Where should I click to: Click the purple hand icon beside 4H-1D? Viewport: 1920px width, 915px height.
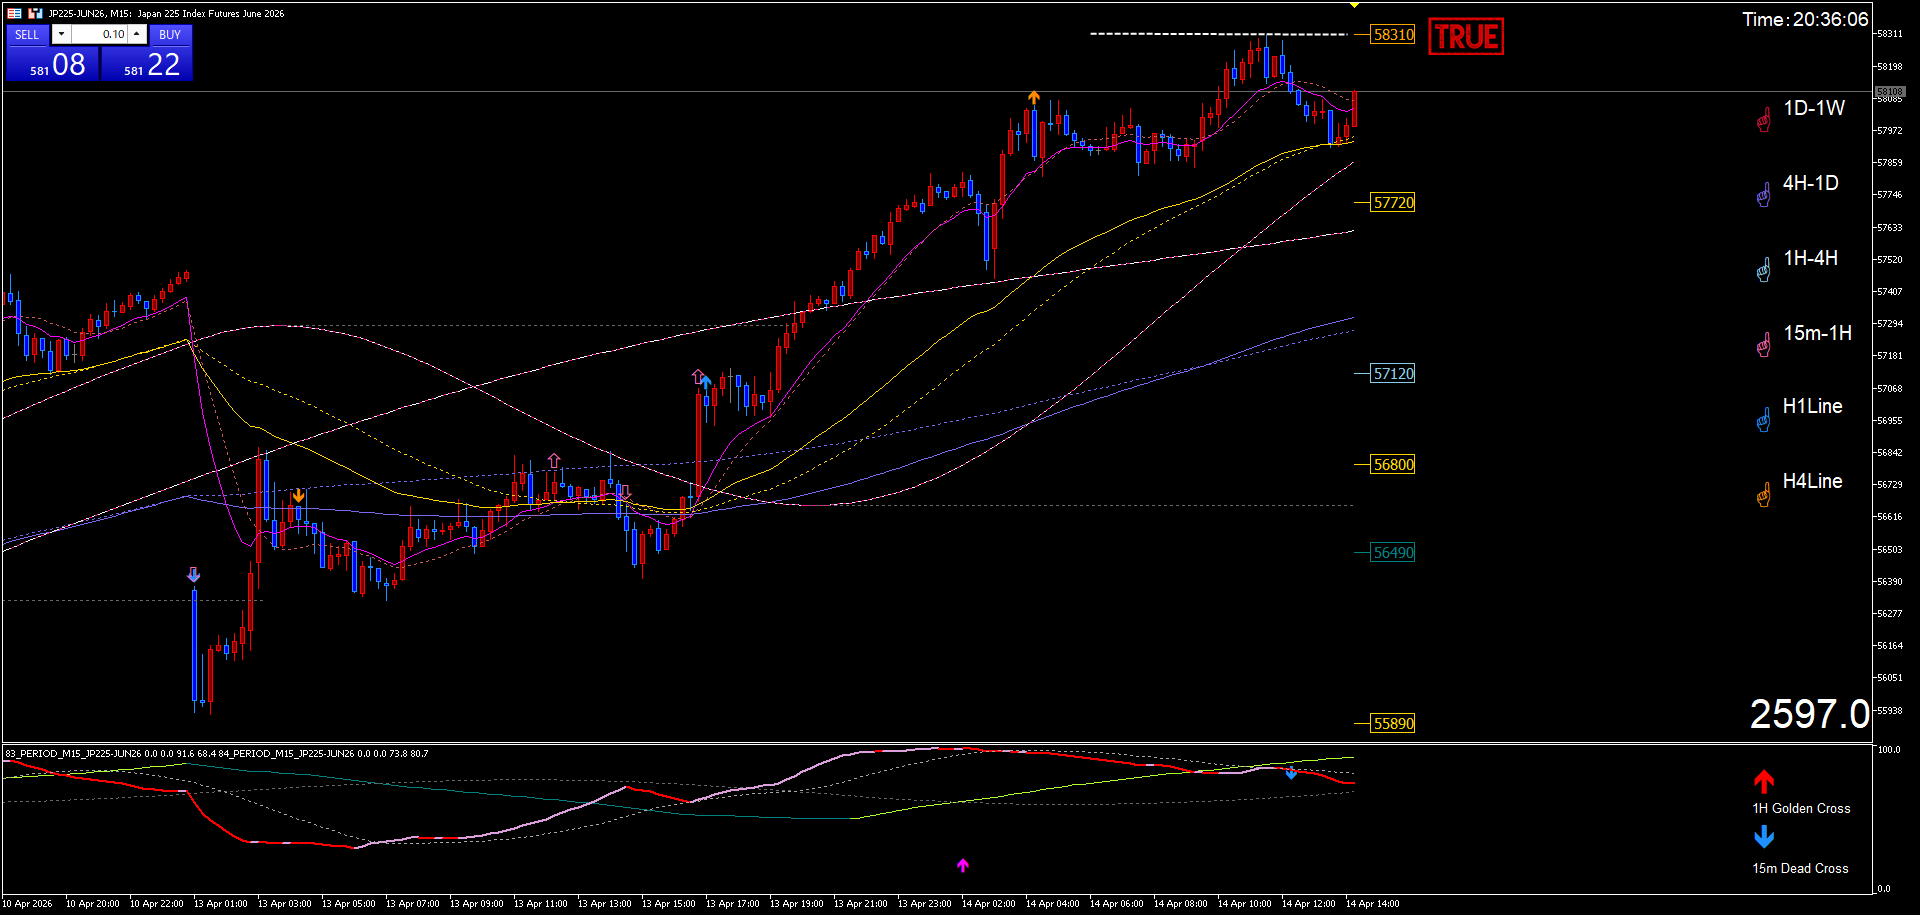click(x=1763, y=196)
